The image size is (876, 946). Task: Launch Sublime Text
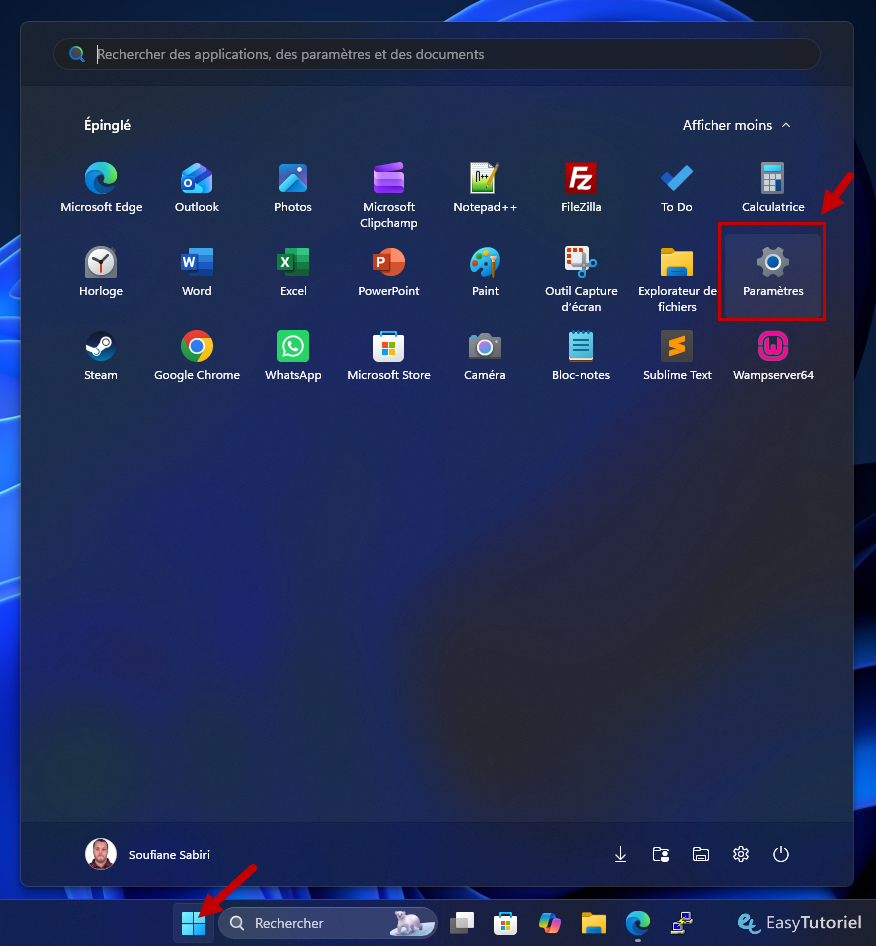(x=677, y=356)
